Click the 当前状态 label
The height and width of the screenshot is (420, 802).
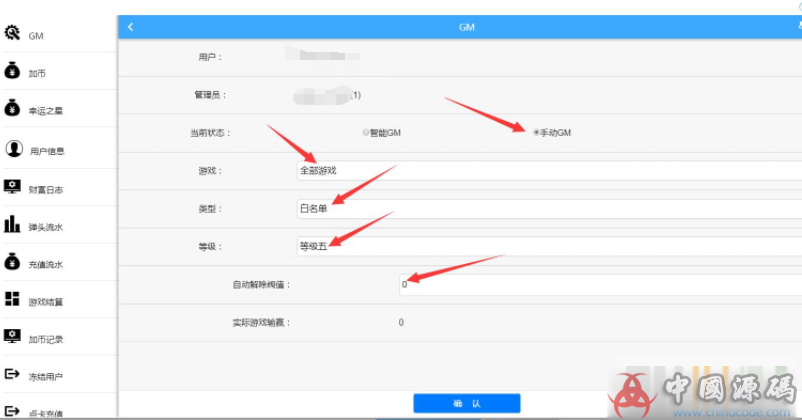click(210, 133)
